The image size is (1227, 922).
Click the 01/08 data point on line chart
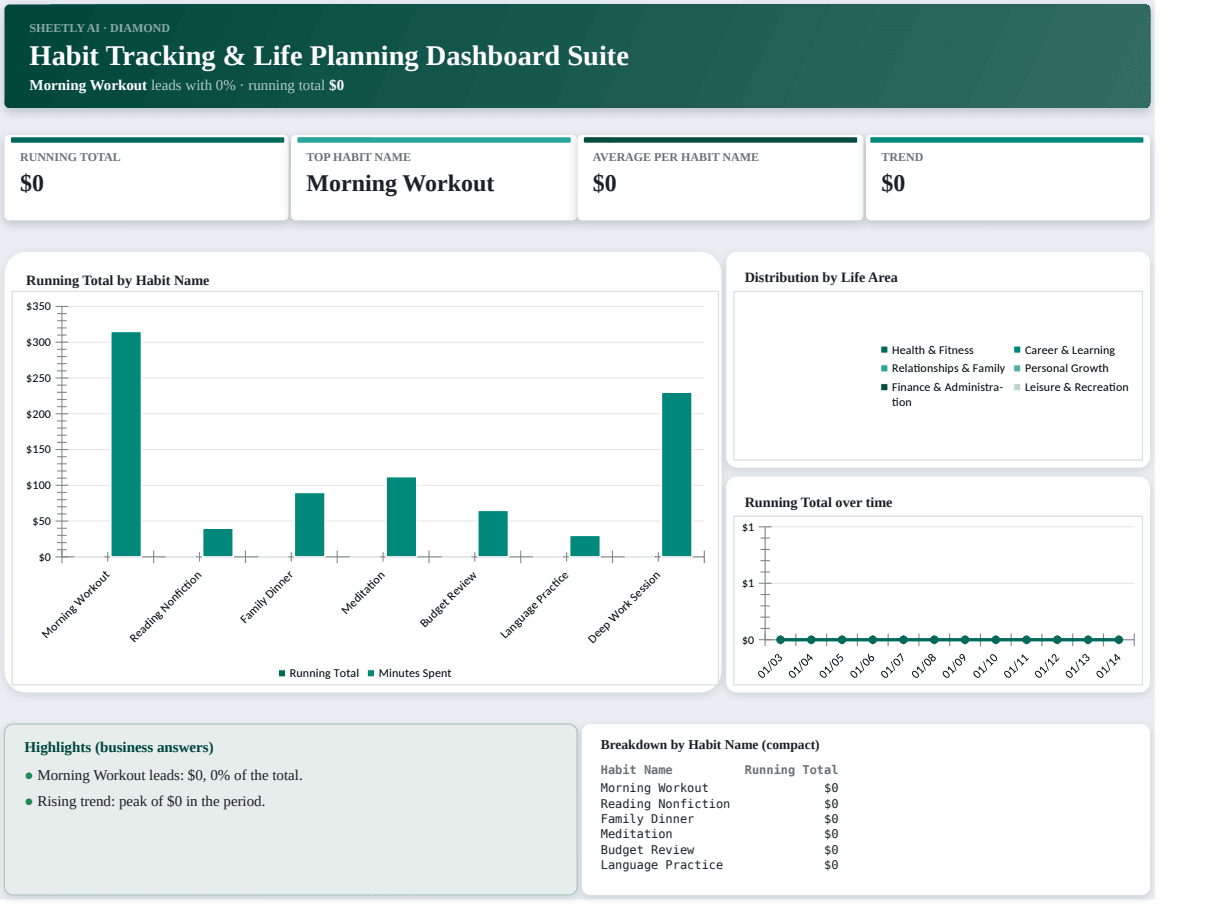[x=934, y=640]
